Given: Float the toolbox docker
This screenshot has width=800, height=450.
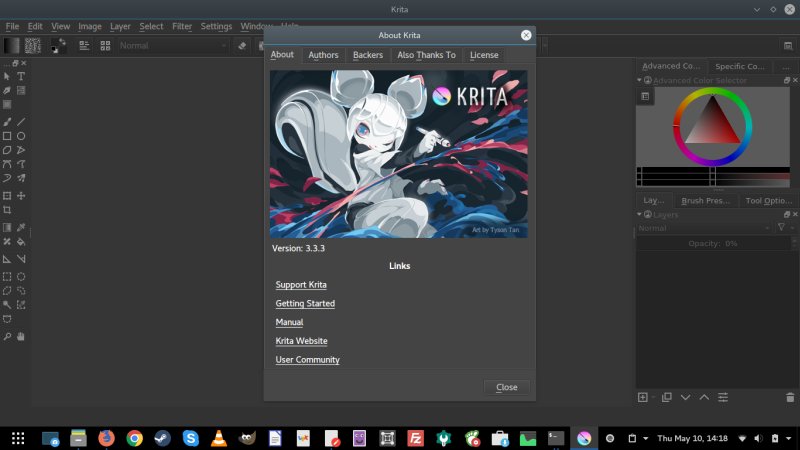Looking at the screenshot, I should point(15,63).
